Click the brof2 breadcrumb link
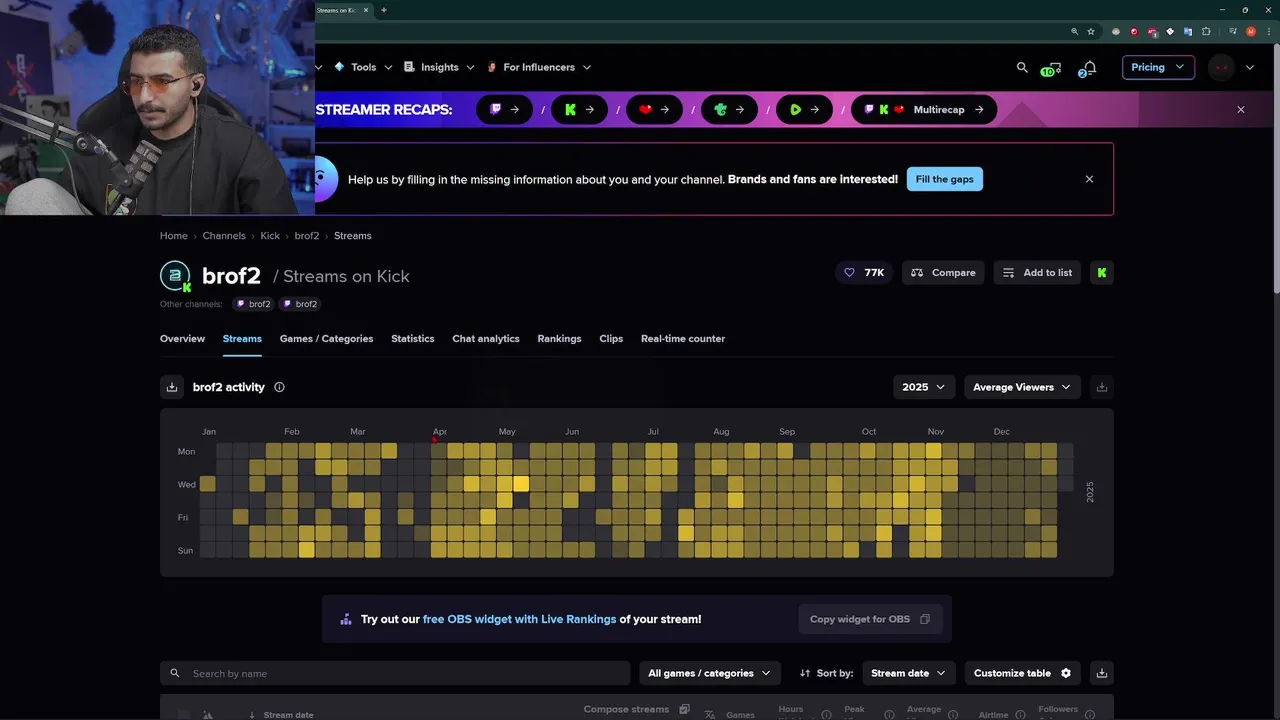Screen dimensions: 1280x720 (307, 236)
